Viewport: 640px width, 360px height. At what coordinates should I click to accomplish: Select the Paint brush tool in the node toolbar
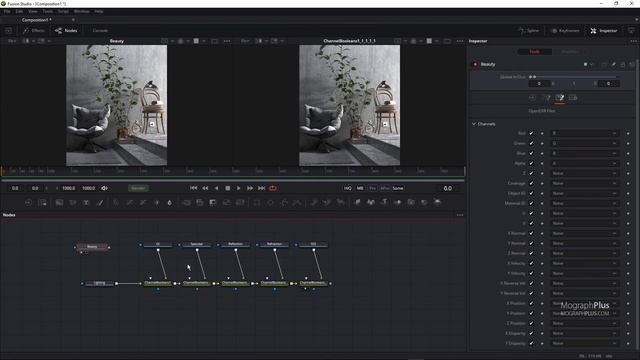tap(100, 202)
